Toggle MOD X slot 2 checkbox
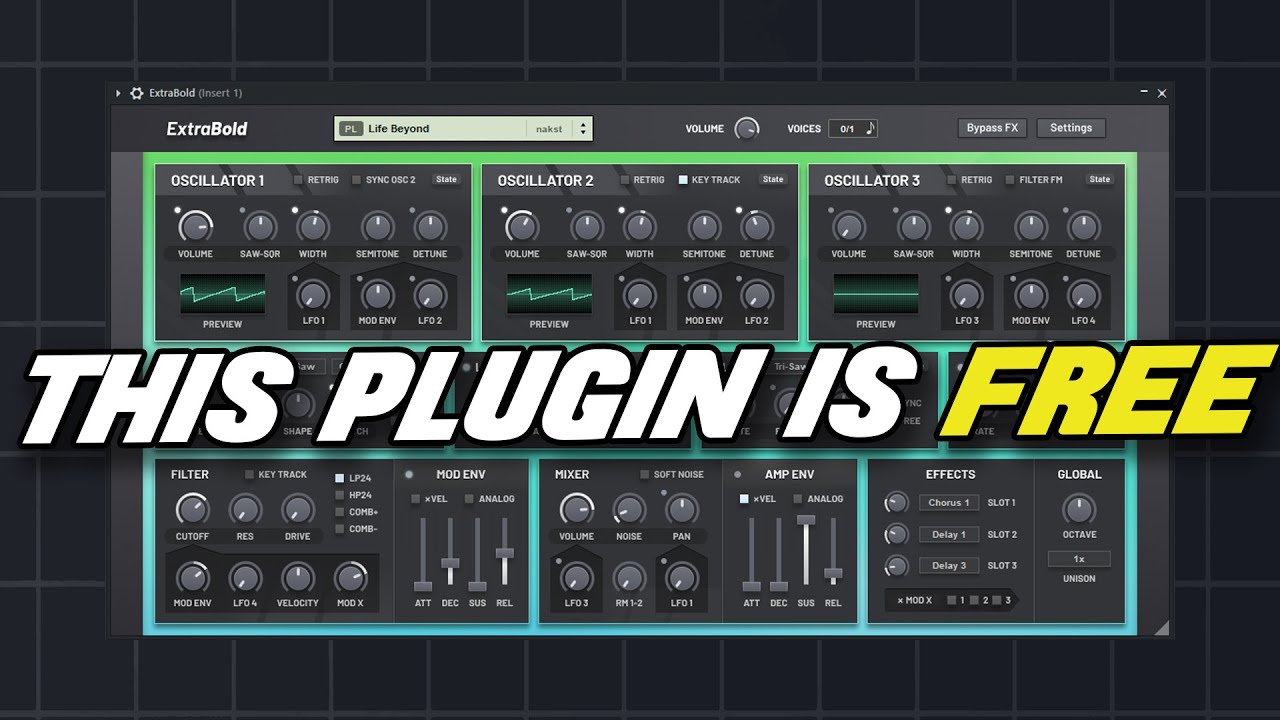 975,600
